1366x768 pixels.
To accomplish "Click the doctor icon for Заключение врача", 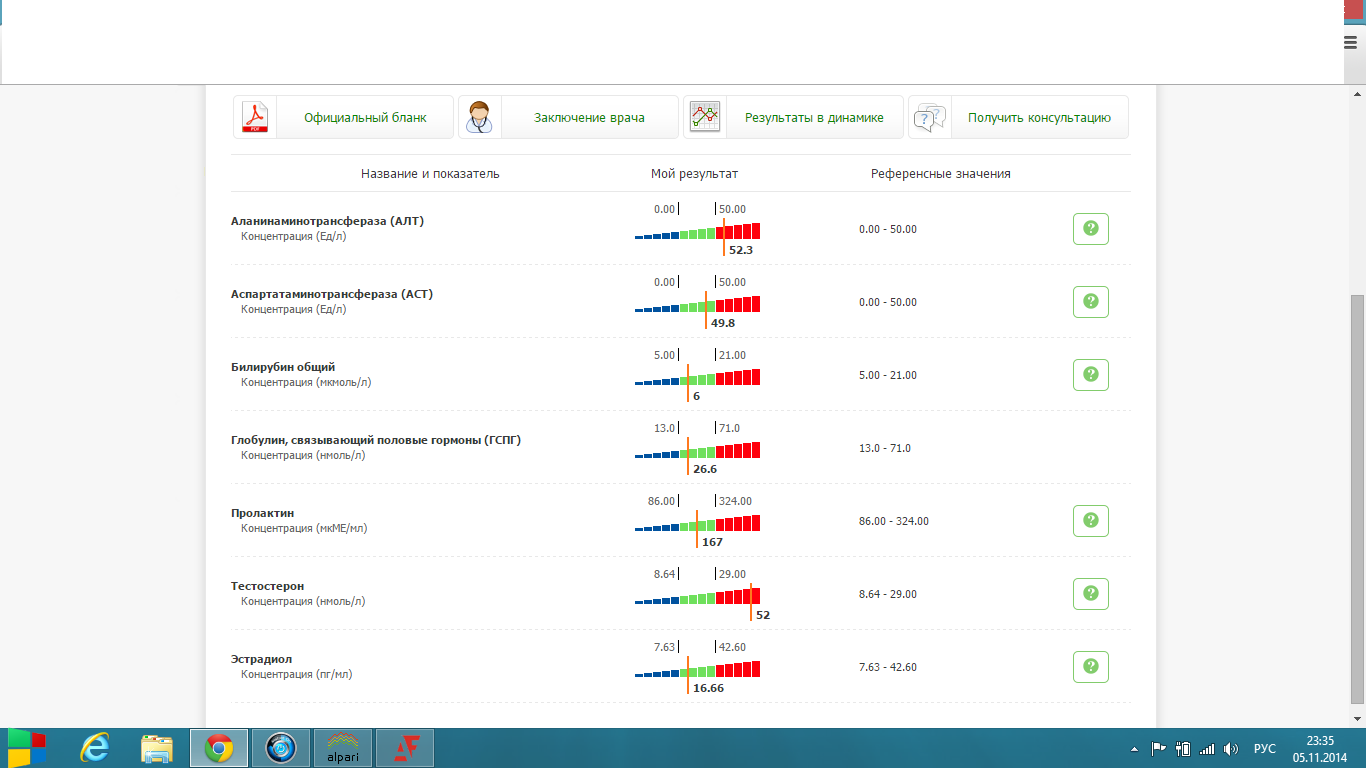I will pos(480,117).
